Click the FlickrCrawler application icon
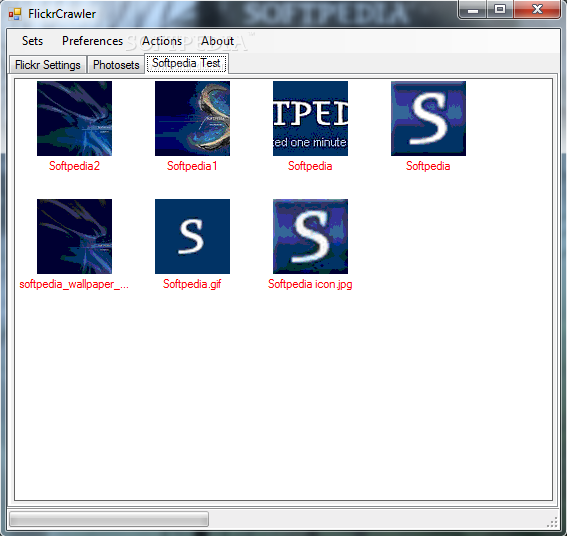This screenshot has height=536, width=567. (x=15, y=14)
